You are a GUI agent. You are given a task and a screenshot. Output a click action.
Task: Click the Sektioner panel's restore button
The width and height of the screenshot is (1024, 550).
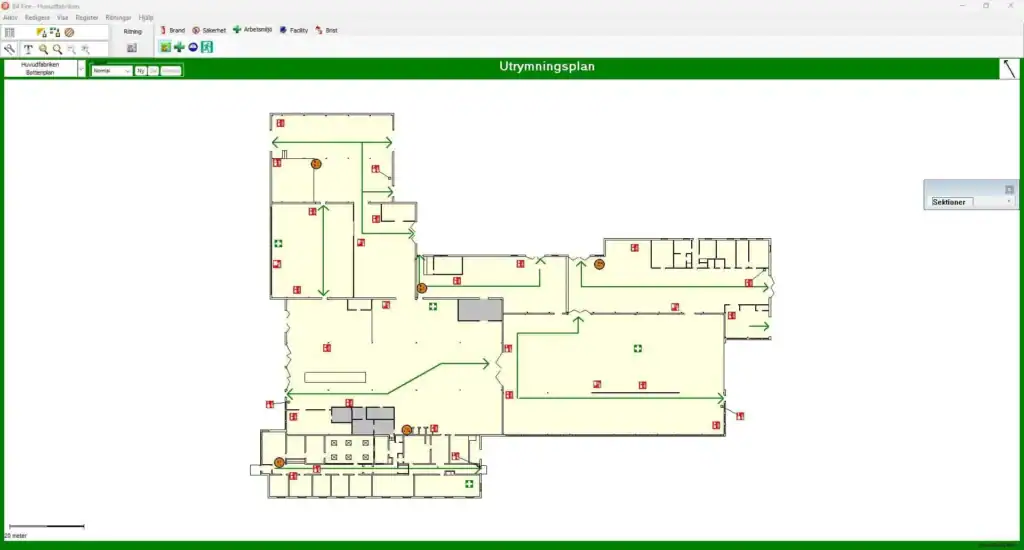pyautogui.click(x=1009, y=189)
